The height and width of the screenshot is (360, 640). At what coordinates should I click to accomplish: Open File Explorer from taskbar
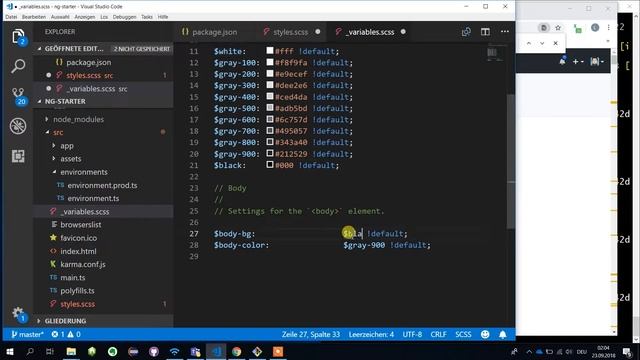click(x=71, y=351)
